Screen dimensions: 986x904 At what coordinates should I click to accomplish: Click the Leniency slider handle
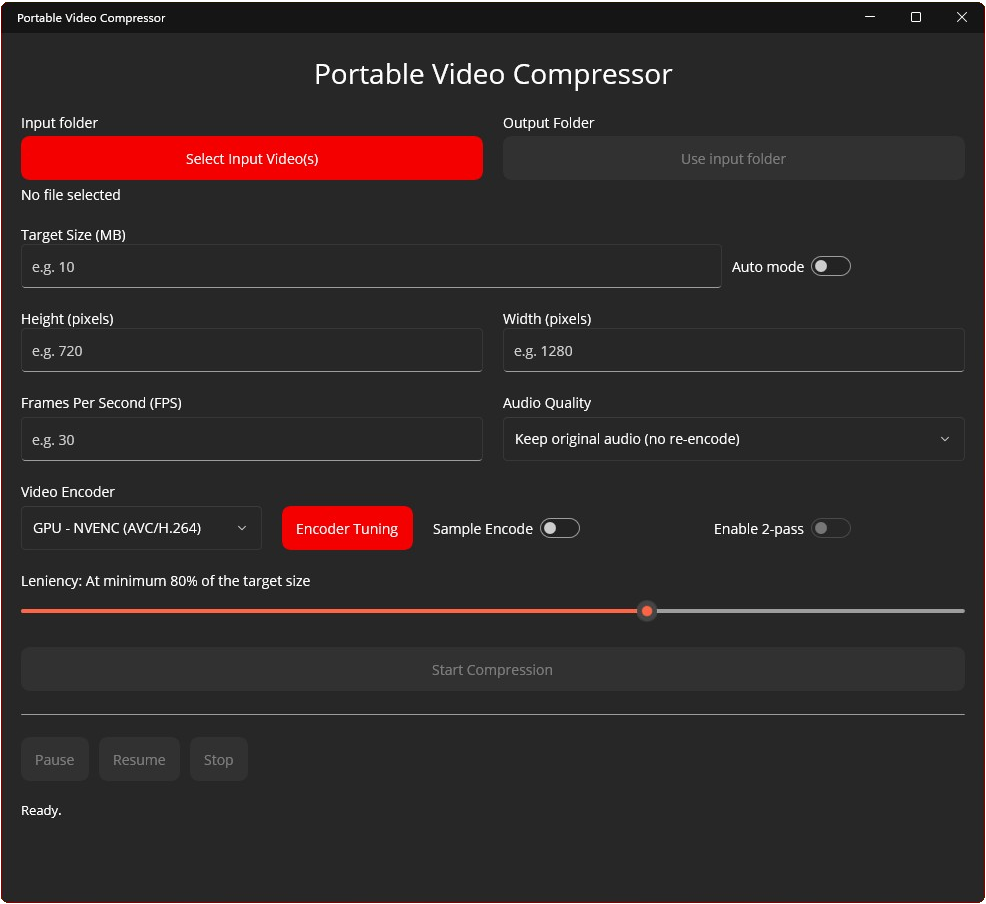click(x=647, y=610)
